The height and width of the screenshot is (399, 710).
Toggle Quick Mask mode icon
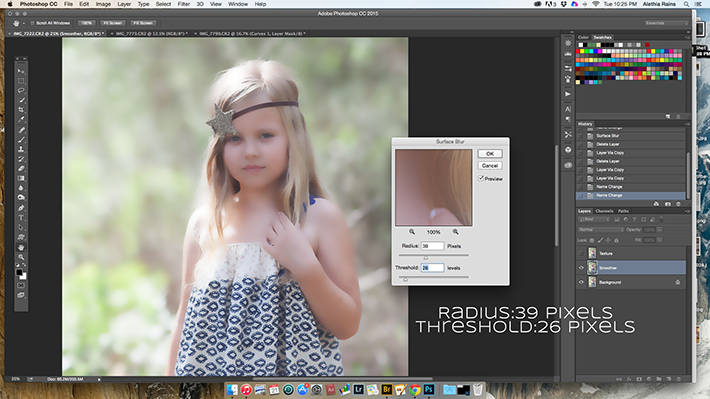click(x=21, y=286)
